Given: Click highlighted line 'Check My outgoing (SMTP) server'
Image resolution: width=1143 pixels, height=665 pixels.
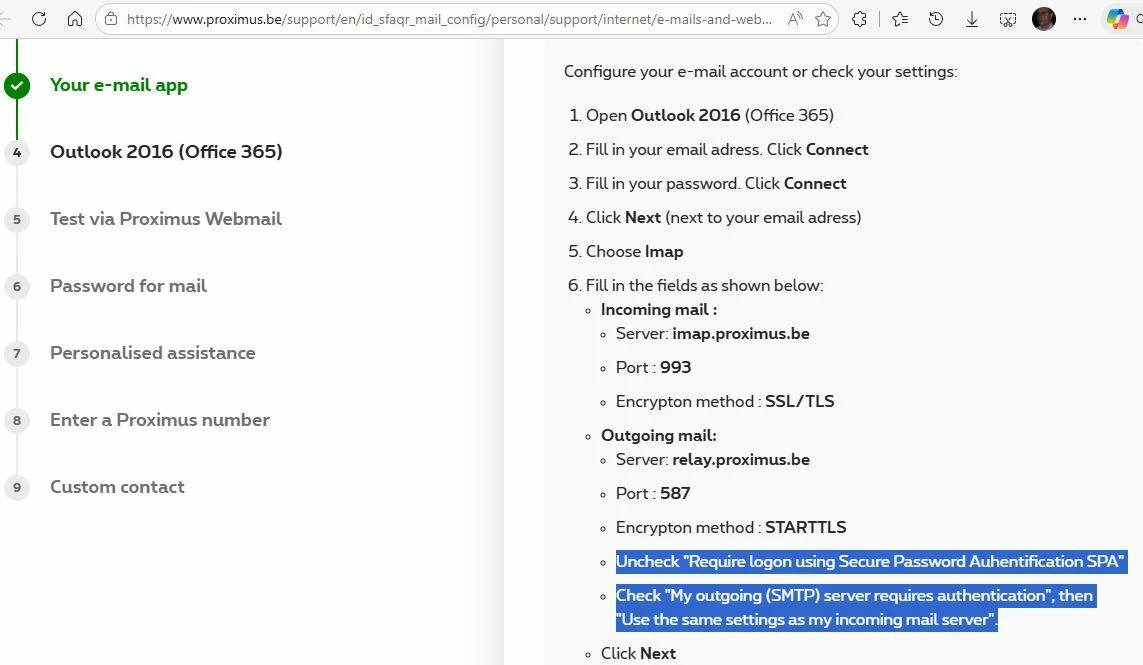Looking at the screenshot, I should [x=855, y=607].
